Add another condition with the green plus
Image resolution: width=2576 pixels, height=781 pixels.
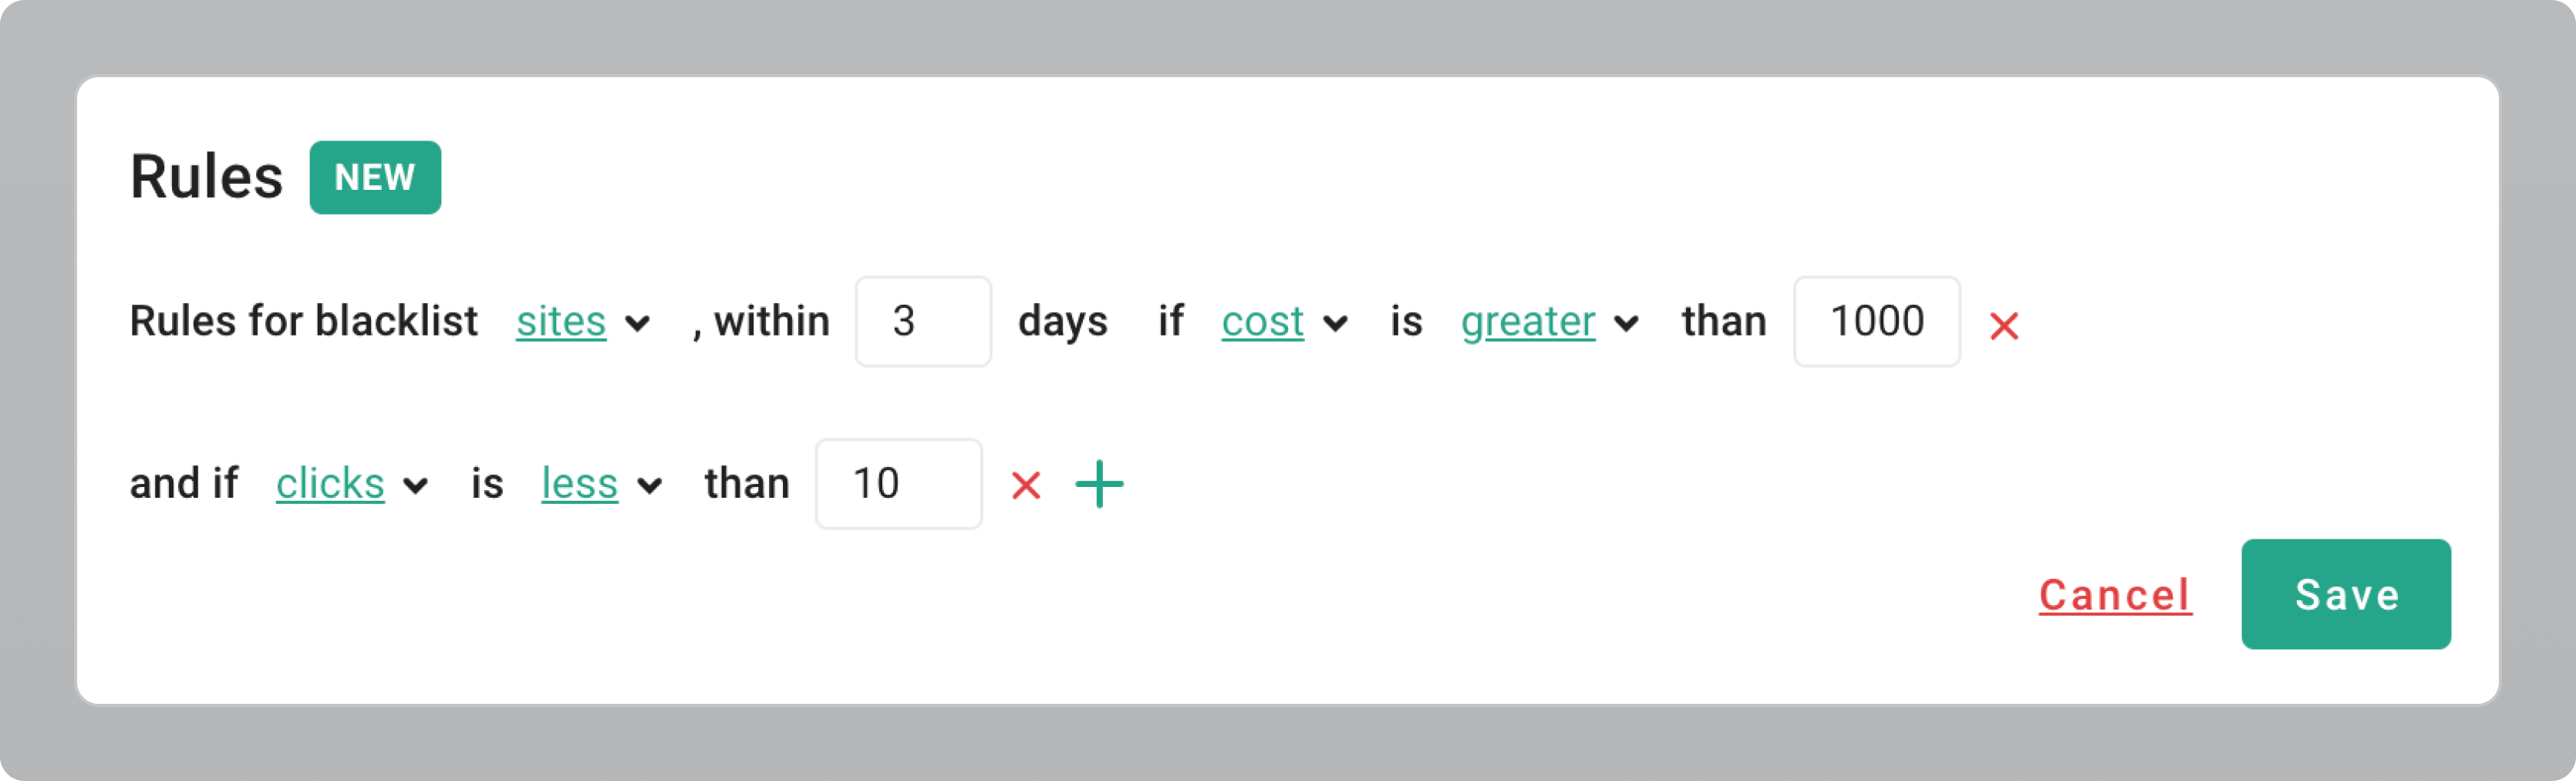point(1099,485)
